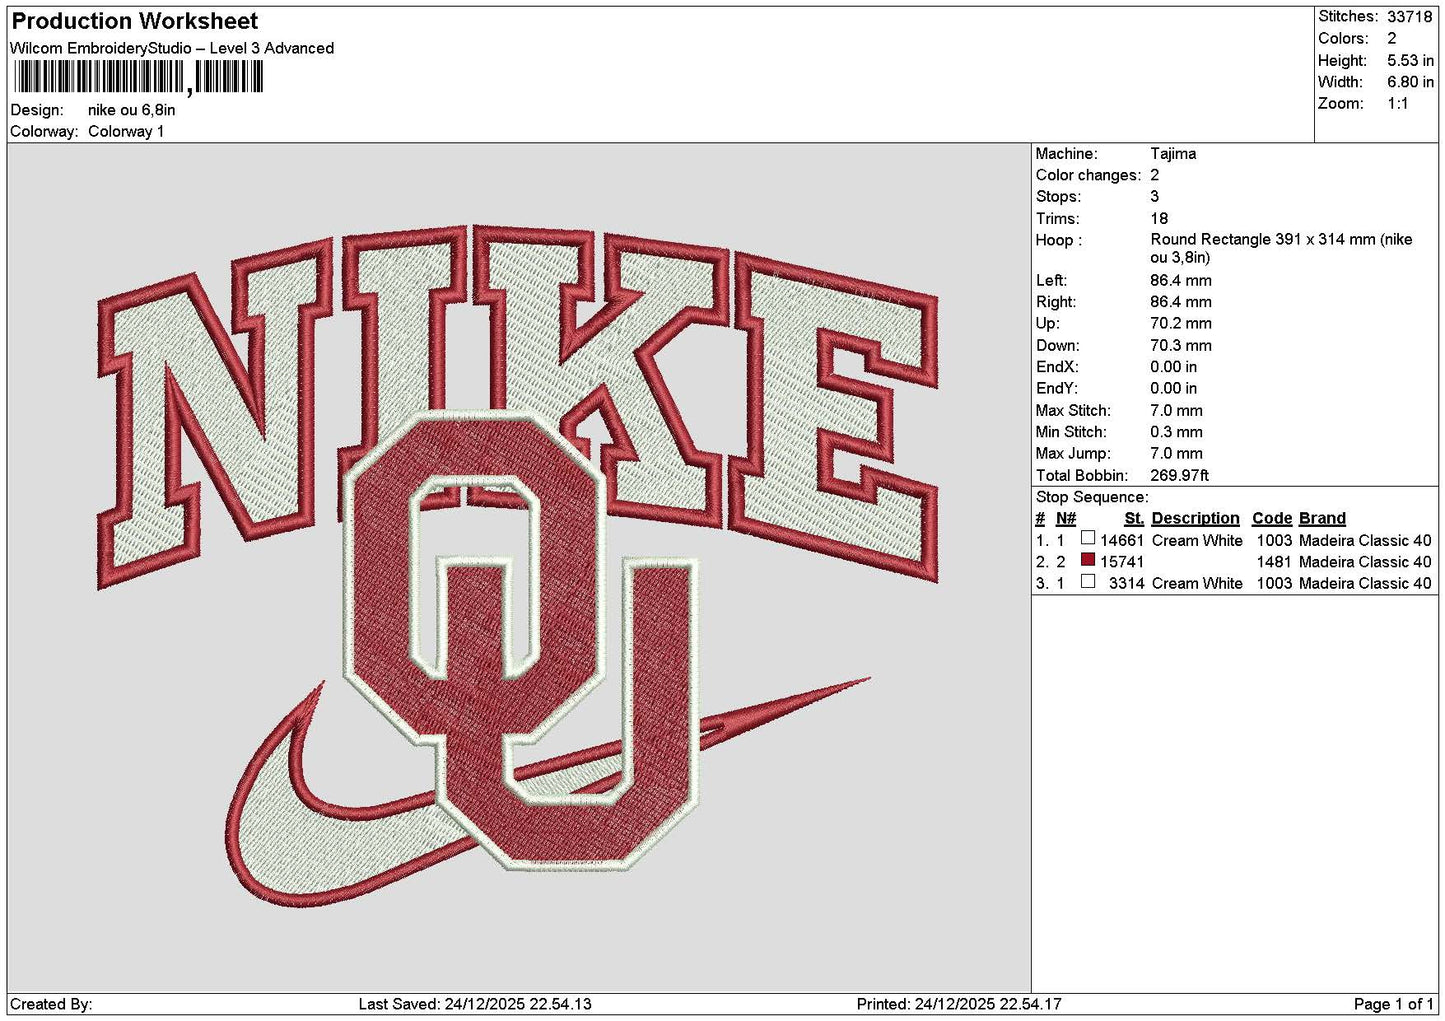Click the thread code '1481'
The height and width of the screenshot is (1021, 1445).
click(1274, 562)
